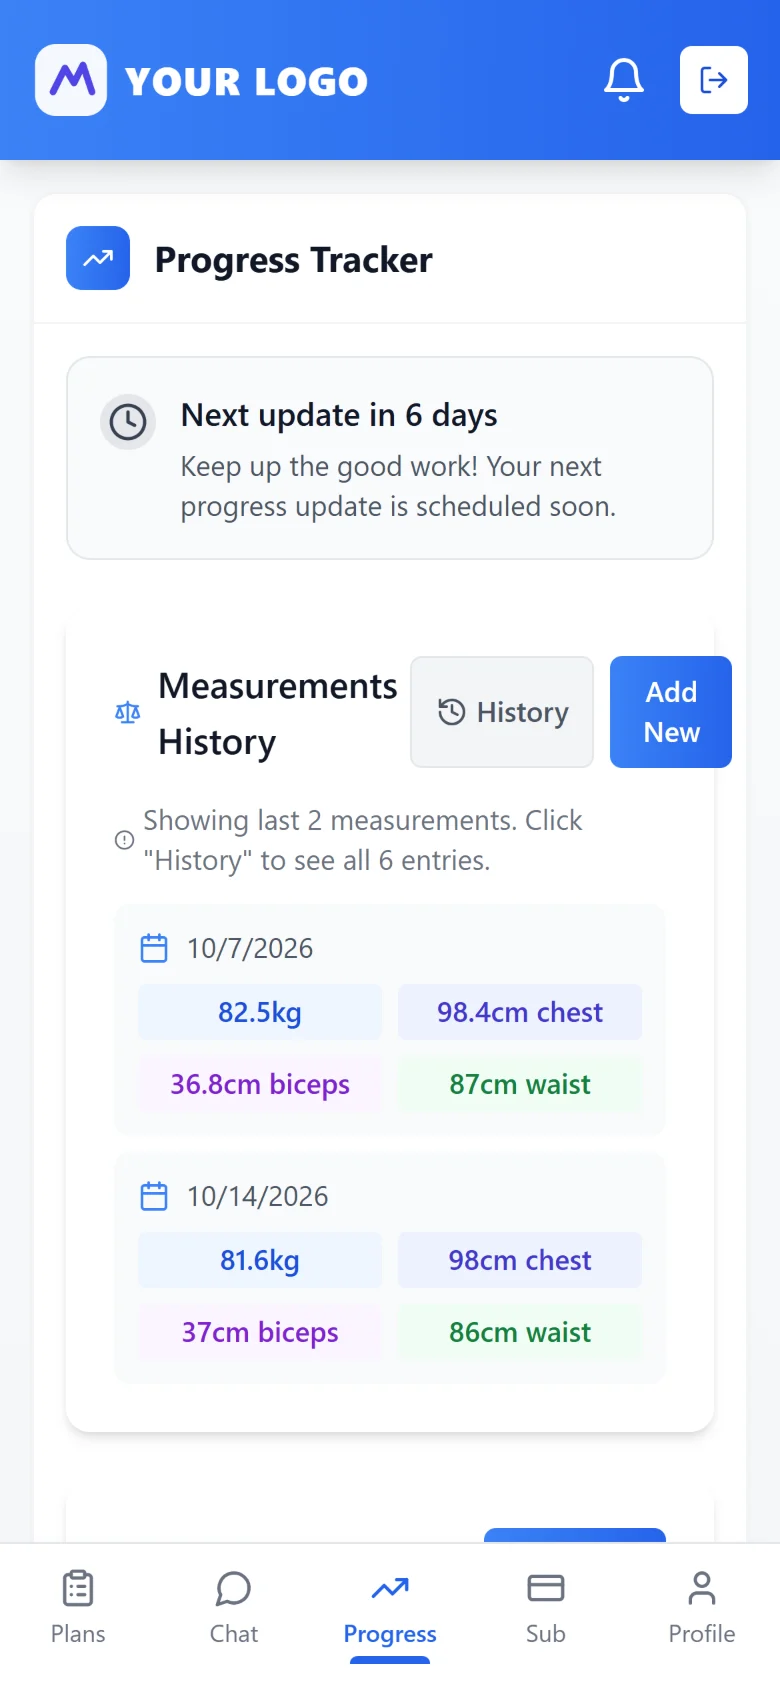Click the YOUR LOGO text
Screen dimensions: 780x1688
point(246,82)
